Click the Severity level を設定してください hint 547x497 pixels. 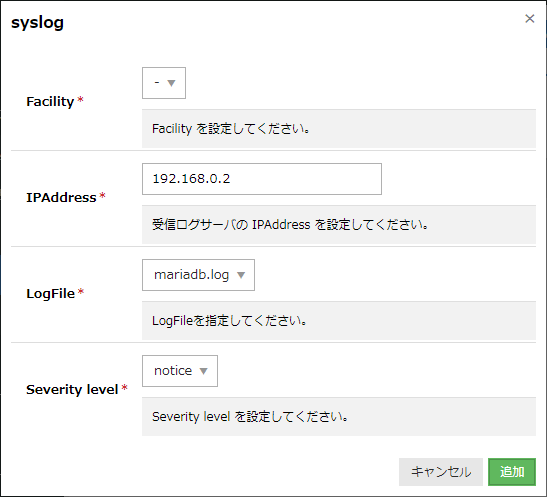250,416
